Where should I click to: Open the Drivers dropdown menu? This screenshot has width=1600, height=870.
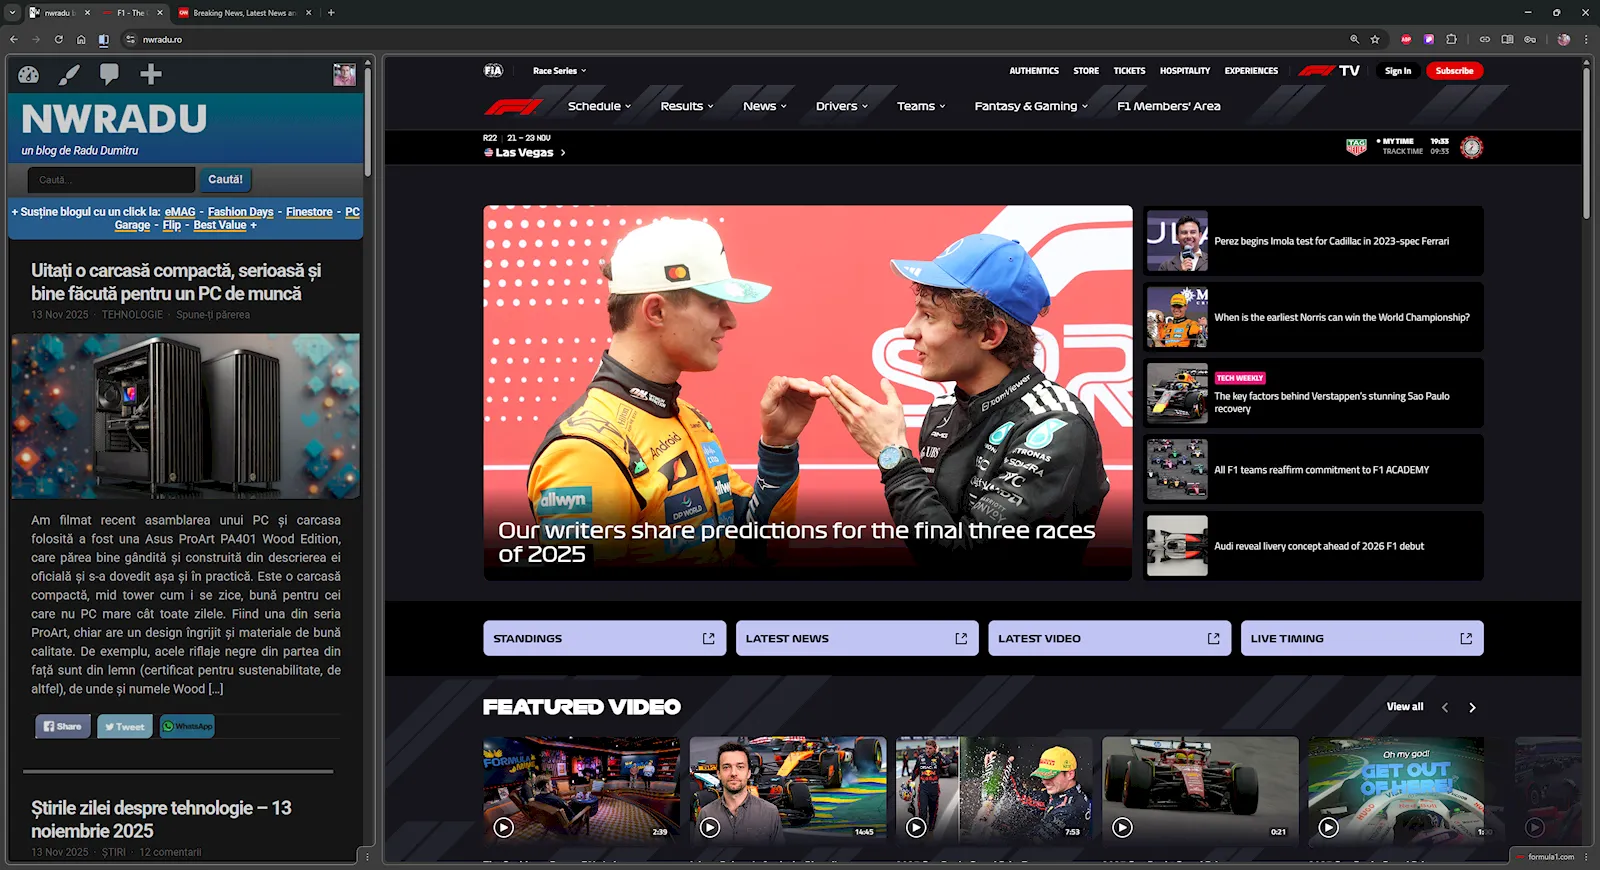coord(841,107)
